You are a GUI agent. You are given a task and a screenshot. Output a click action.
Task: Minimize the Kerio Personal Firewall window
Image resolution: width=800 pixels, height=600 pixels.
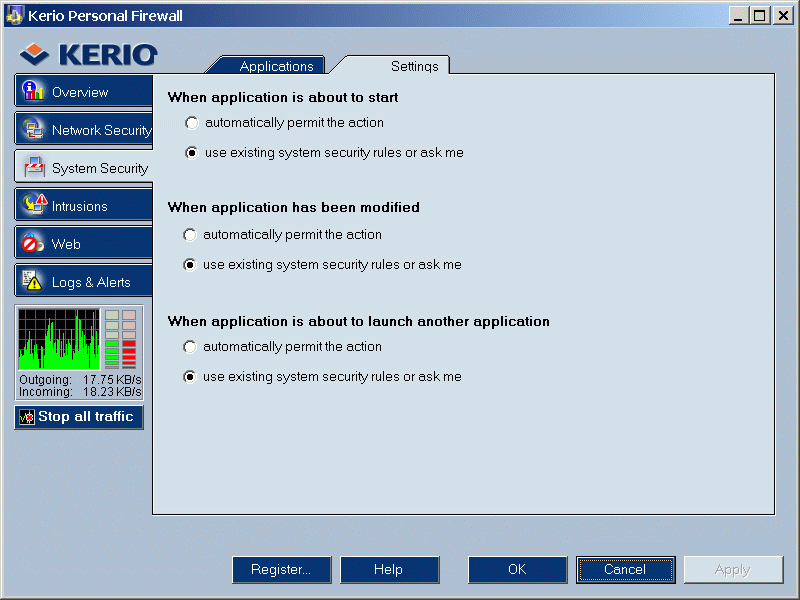tap(738, 16)
